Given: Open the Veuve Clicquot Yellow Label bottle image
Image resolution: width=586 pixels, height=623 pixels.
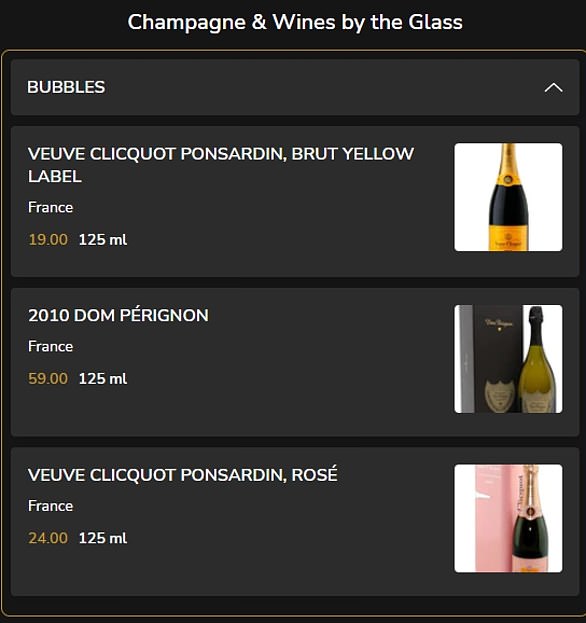Looking at the screenshot, I should (x=508, y=197).
